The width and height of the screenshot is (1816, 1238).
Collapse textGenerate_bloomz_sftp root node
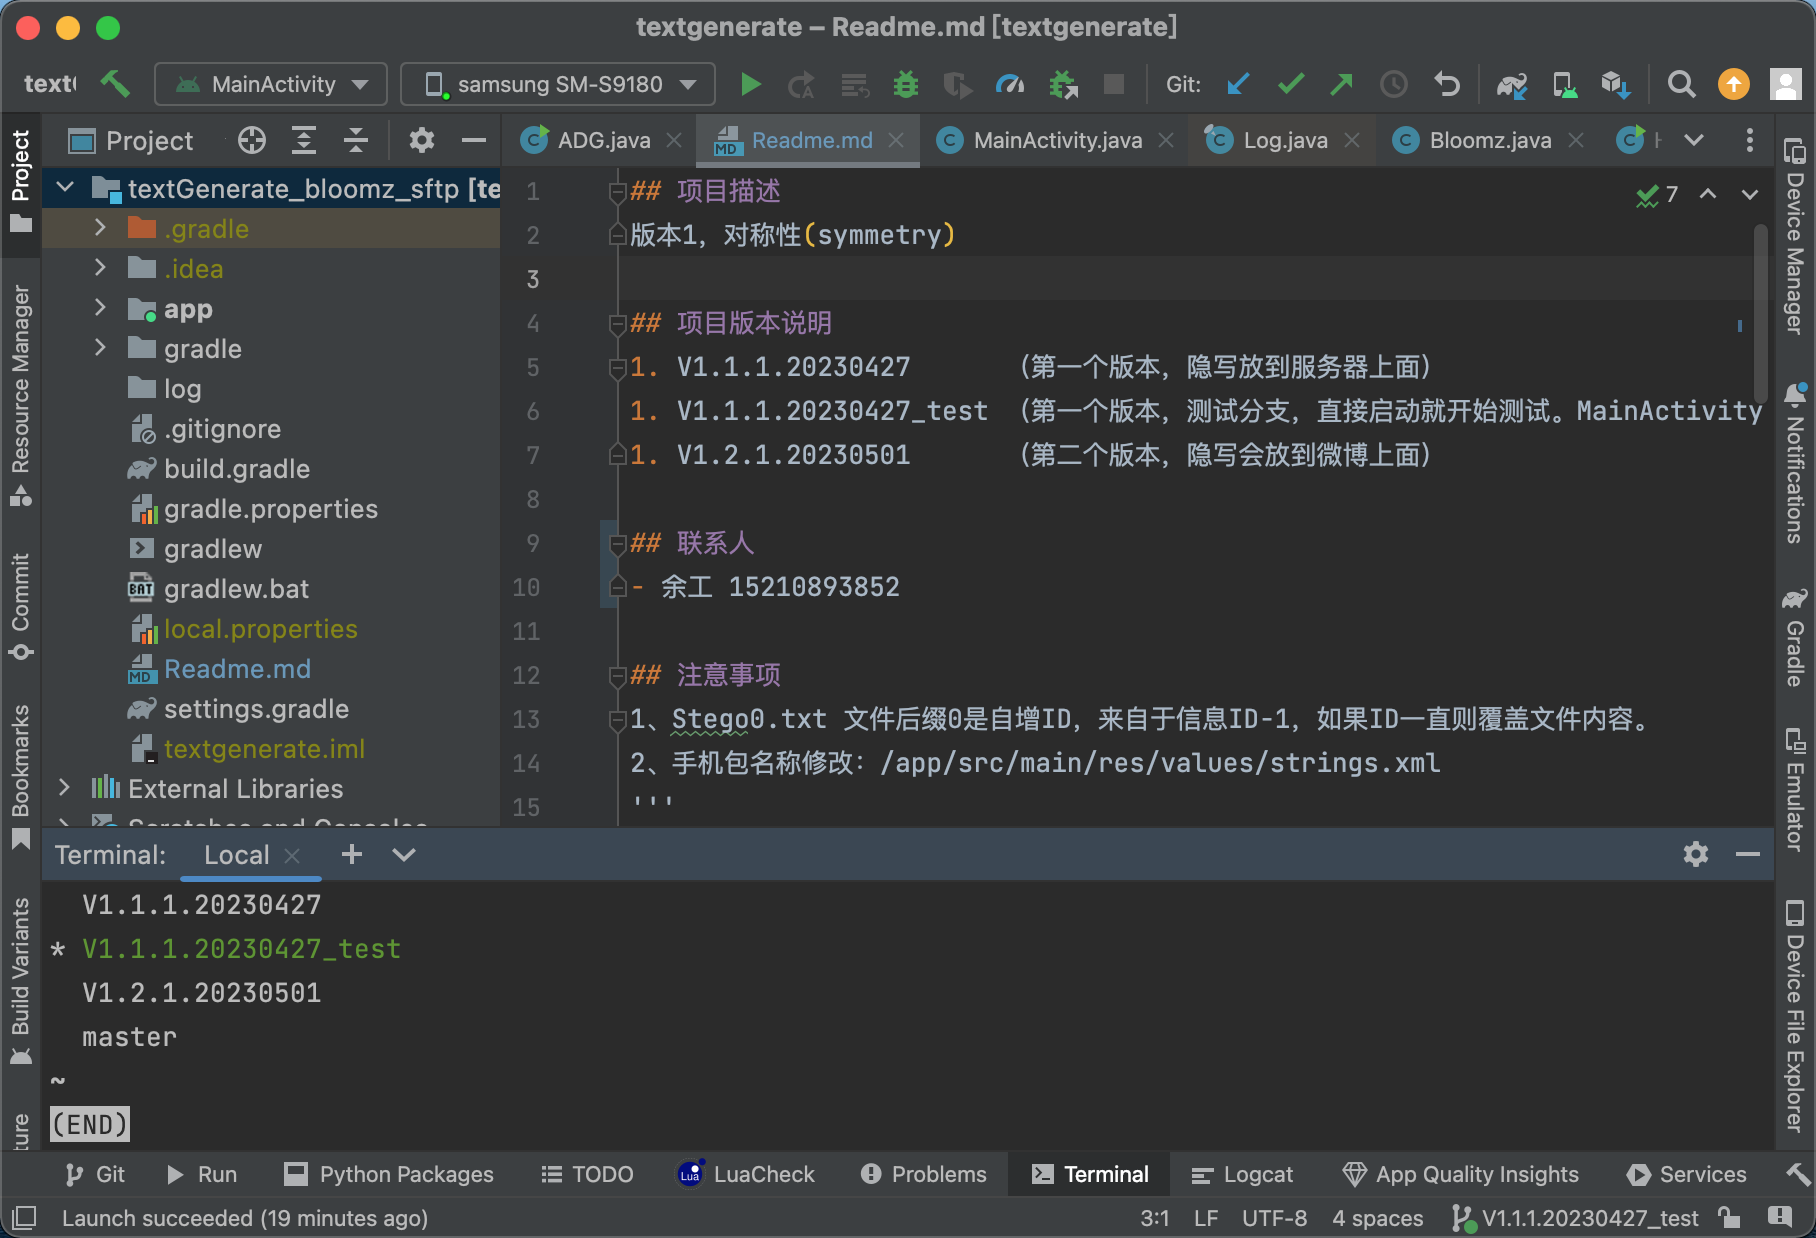pyautogui.click(x=64, y=188)
